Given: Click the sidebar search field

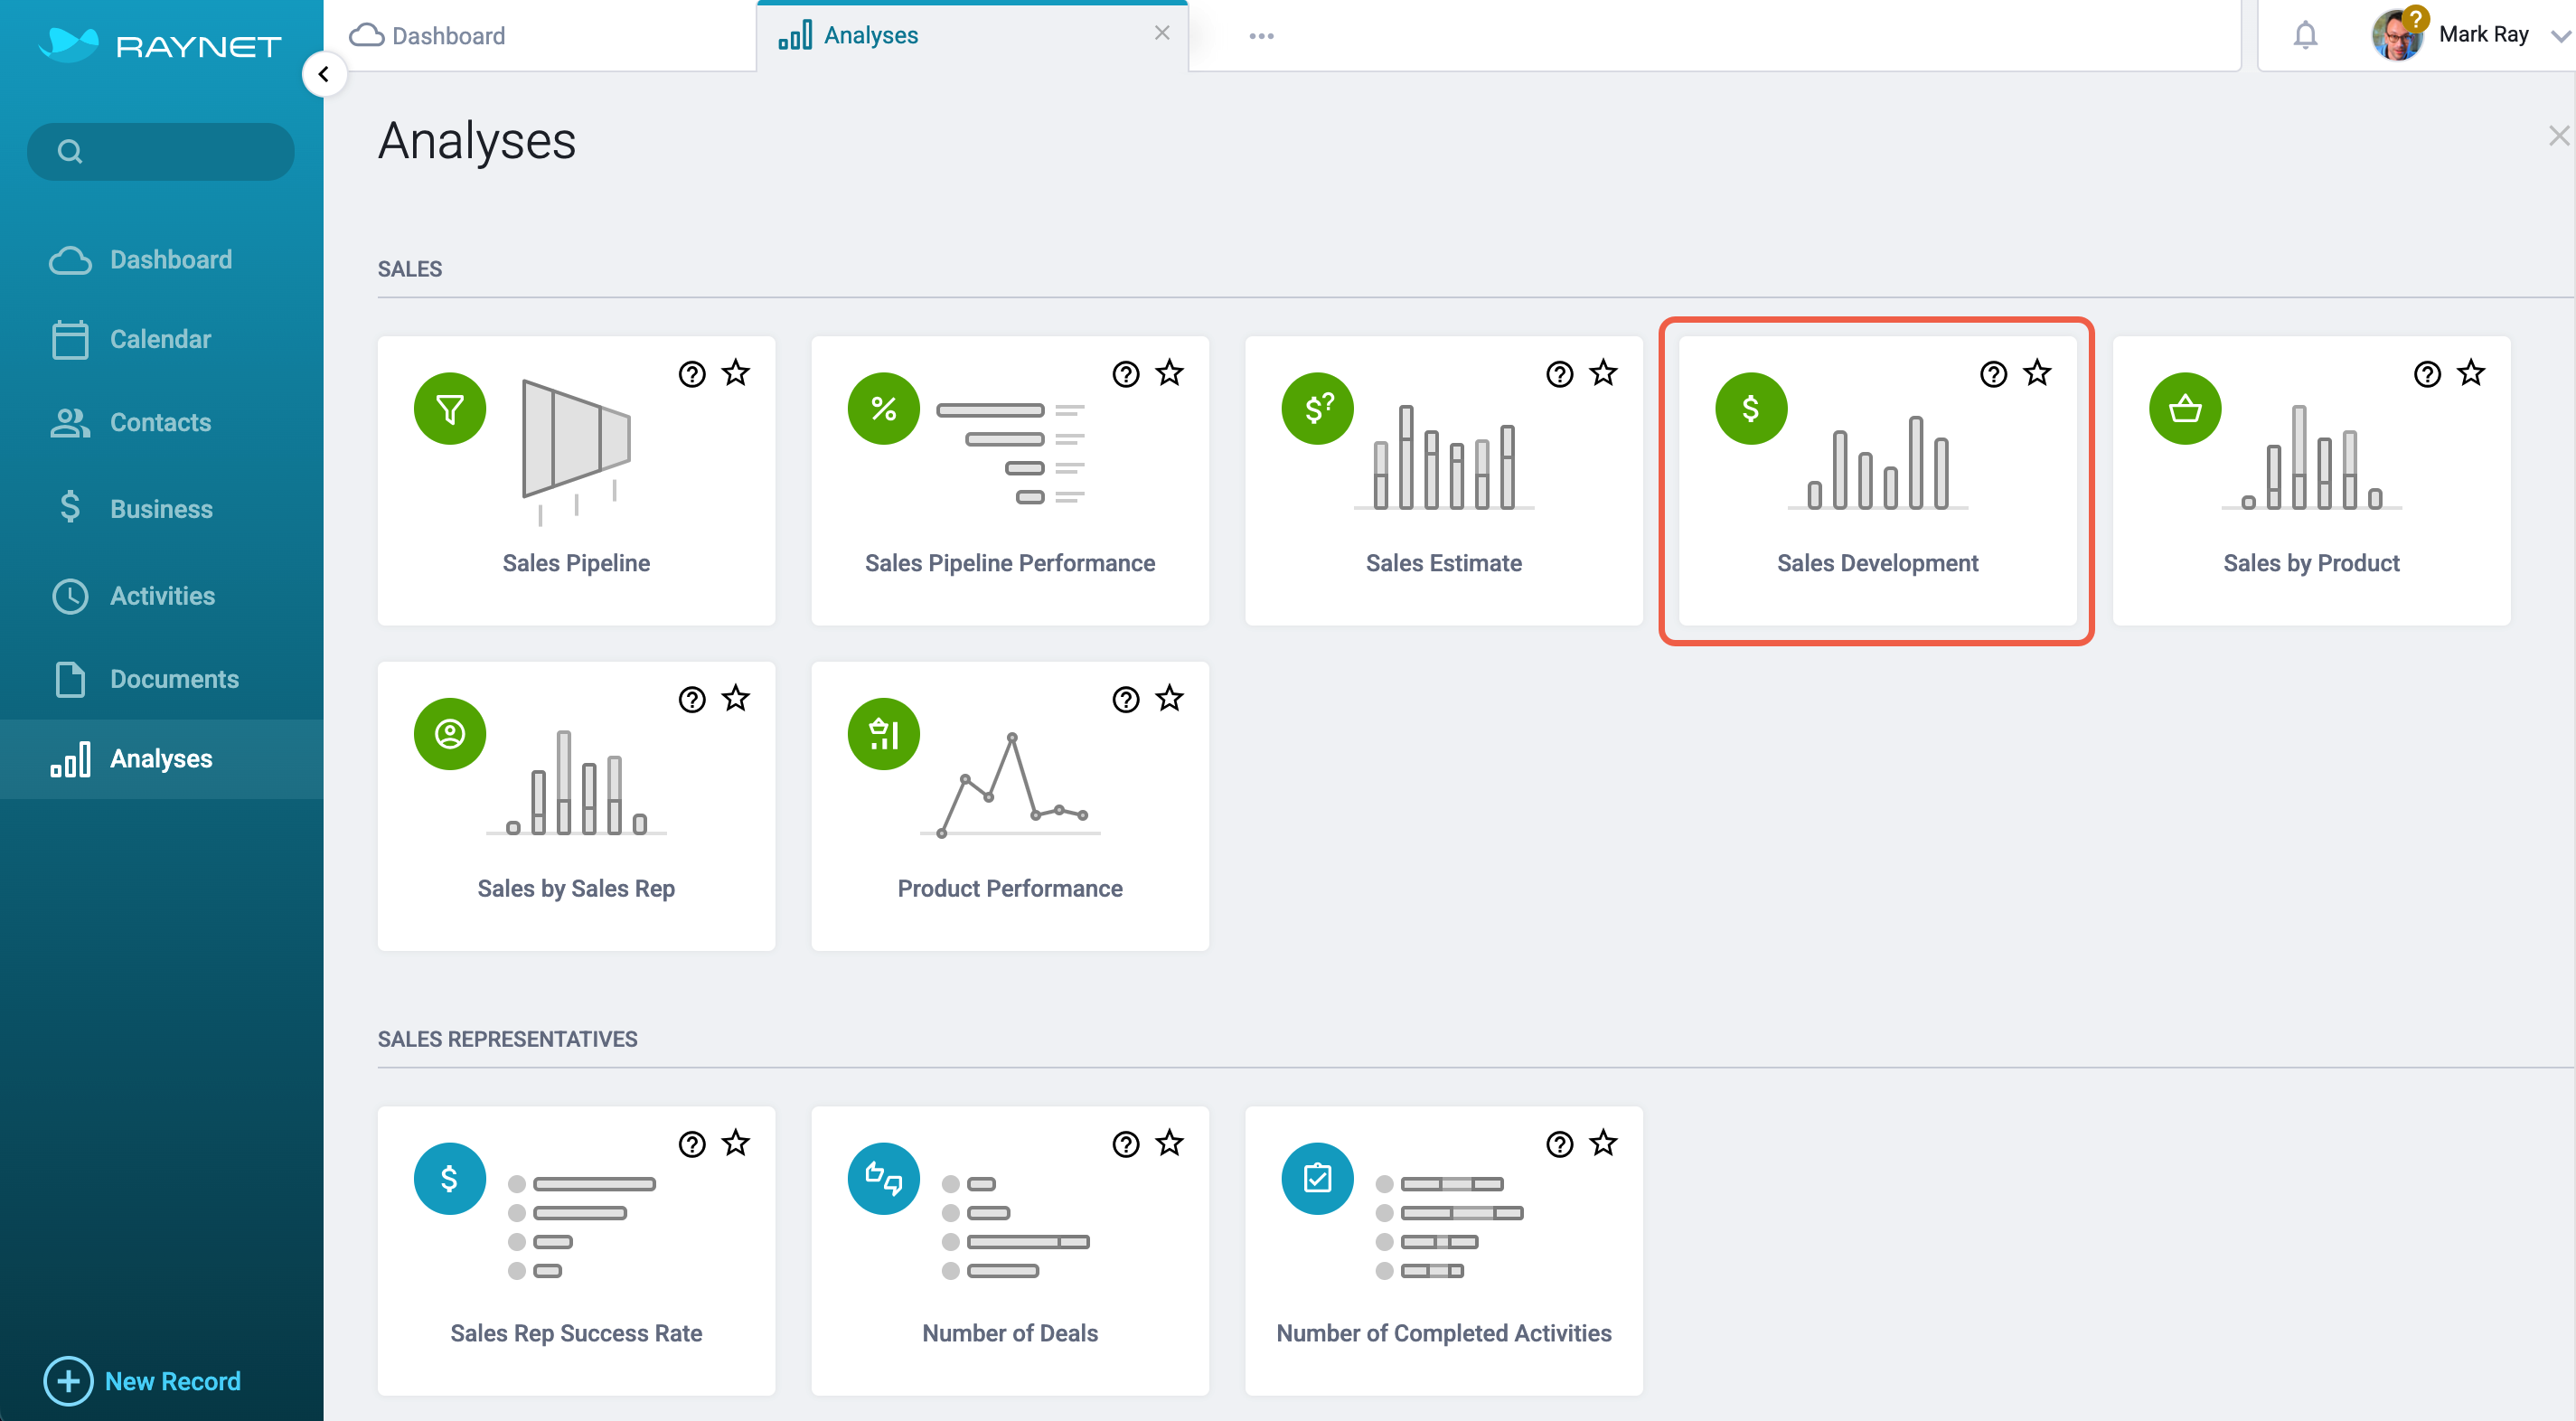Looking at the screenshot, I should (161, 152).
